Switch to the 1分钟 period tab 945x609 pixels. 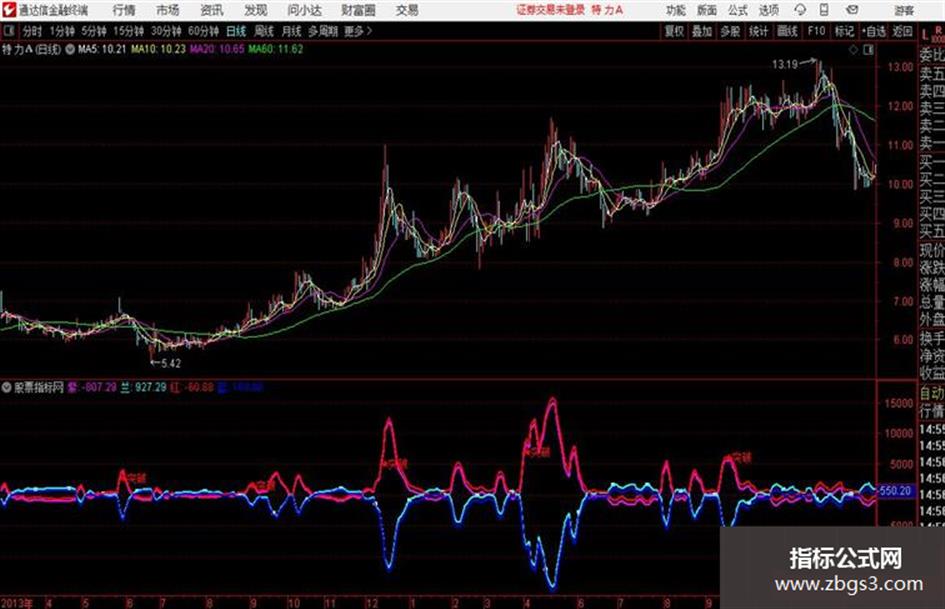point(62,31)
